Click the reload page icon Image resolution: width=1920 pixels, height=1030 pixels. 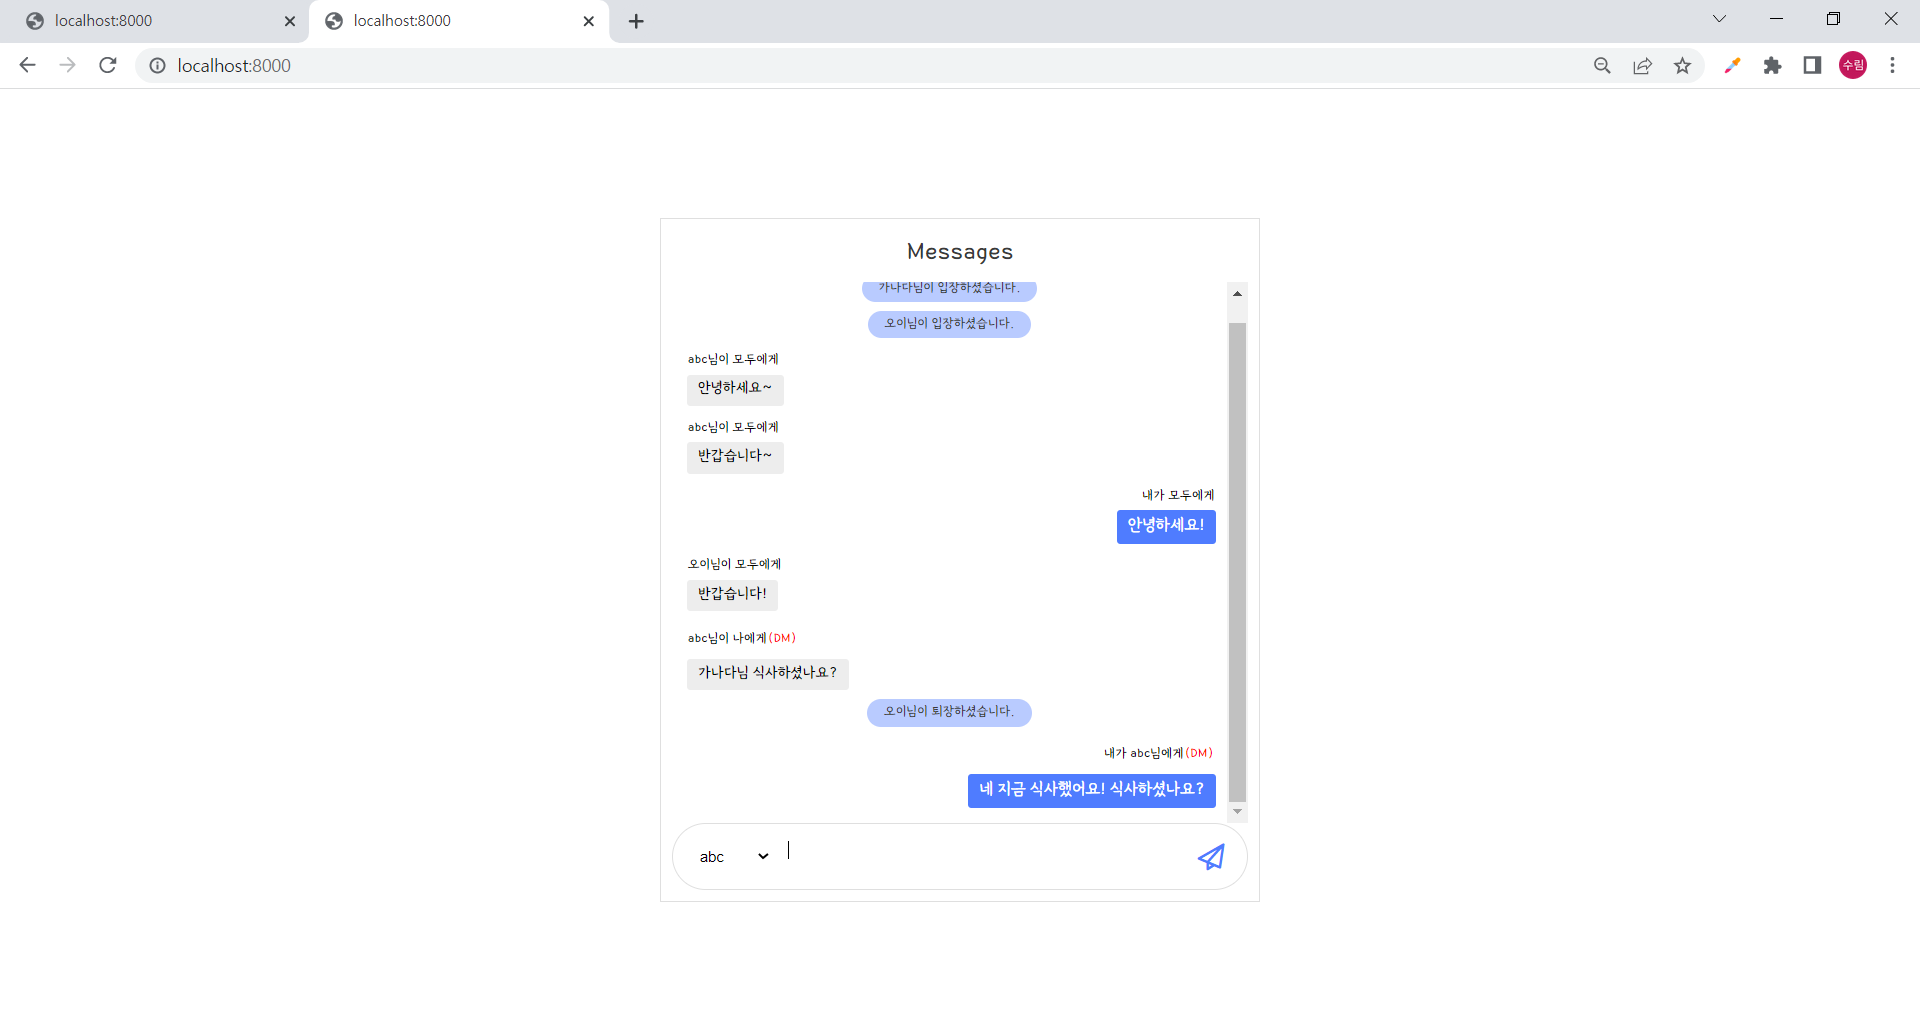[x=107, y=65]
